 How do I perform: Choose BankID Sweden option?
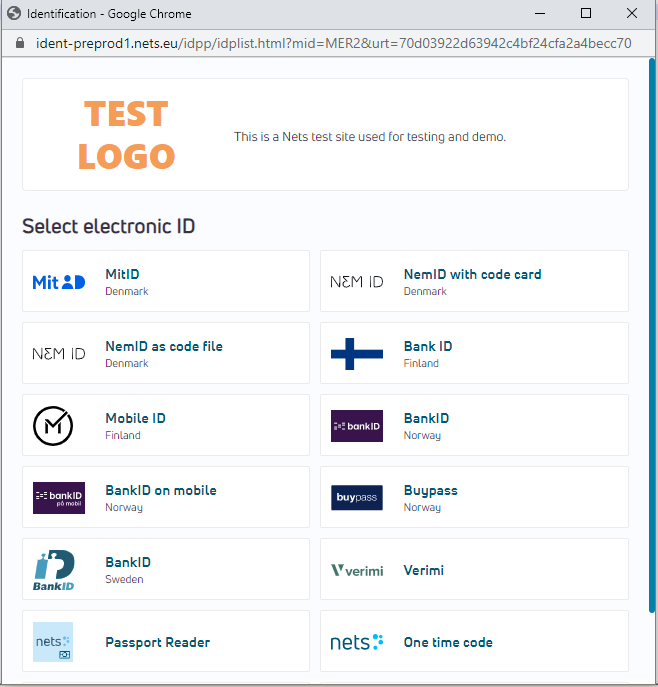(x=166, y=569)
